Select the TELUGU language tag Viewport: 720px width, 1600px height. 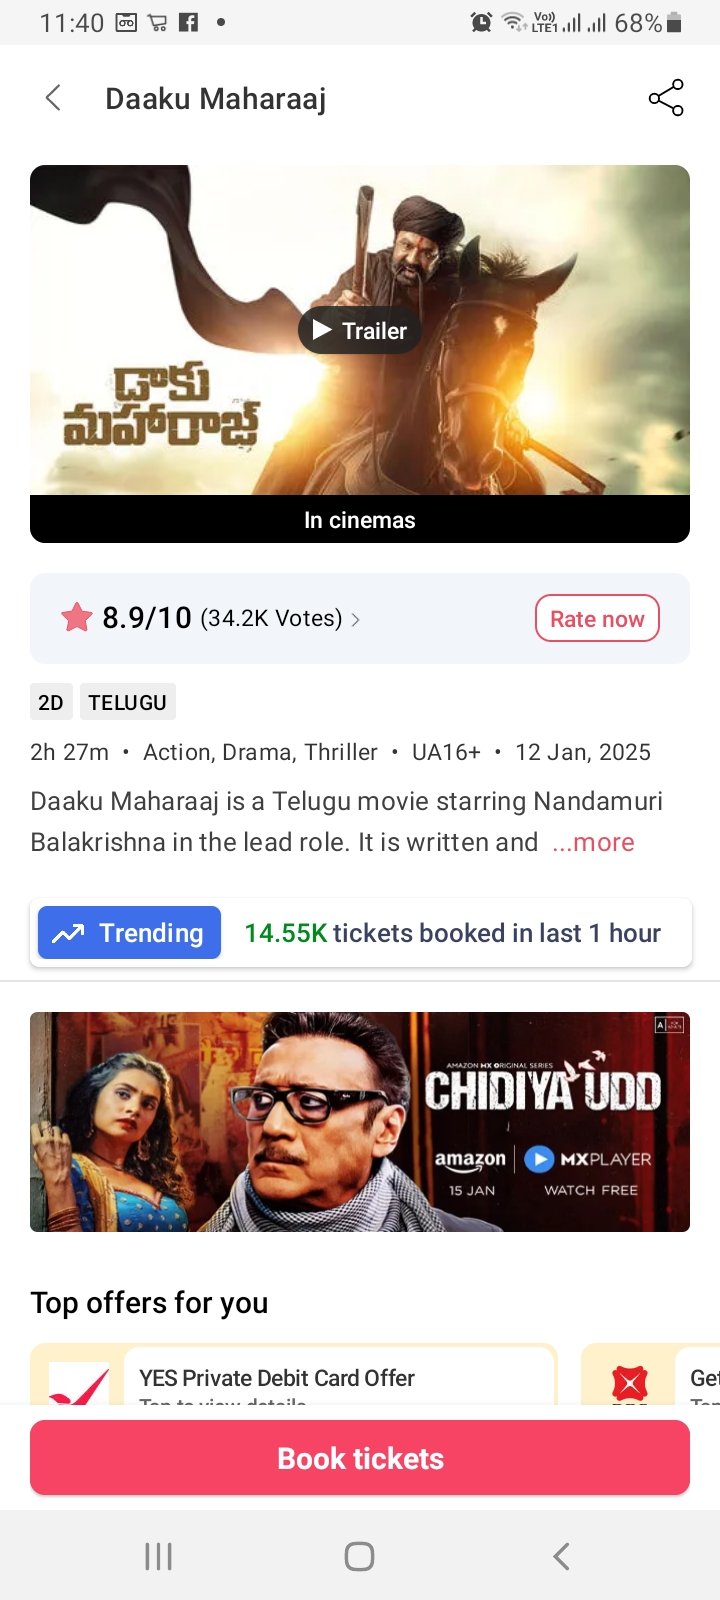pyautogui.click(x=127, y=702)
